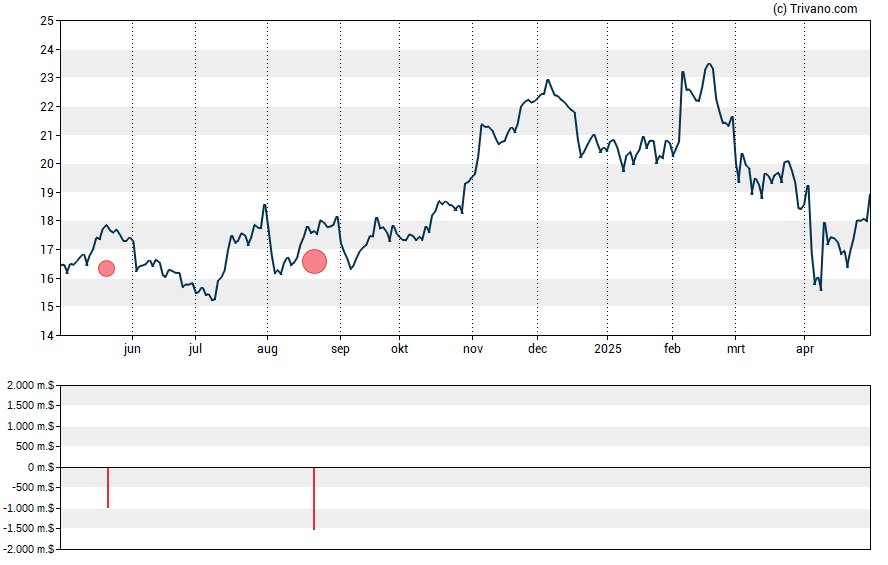Viewport: 888px width, 565px height.
Task: Click the shorter red bar in the lower chart
Action: (108, 487)
